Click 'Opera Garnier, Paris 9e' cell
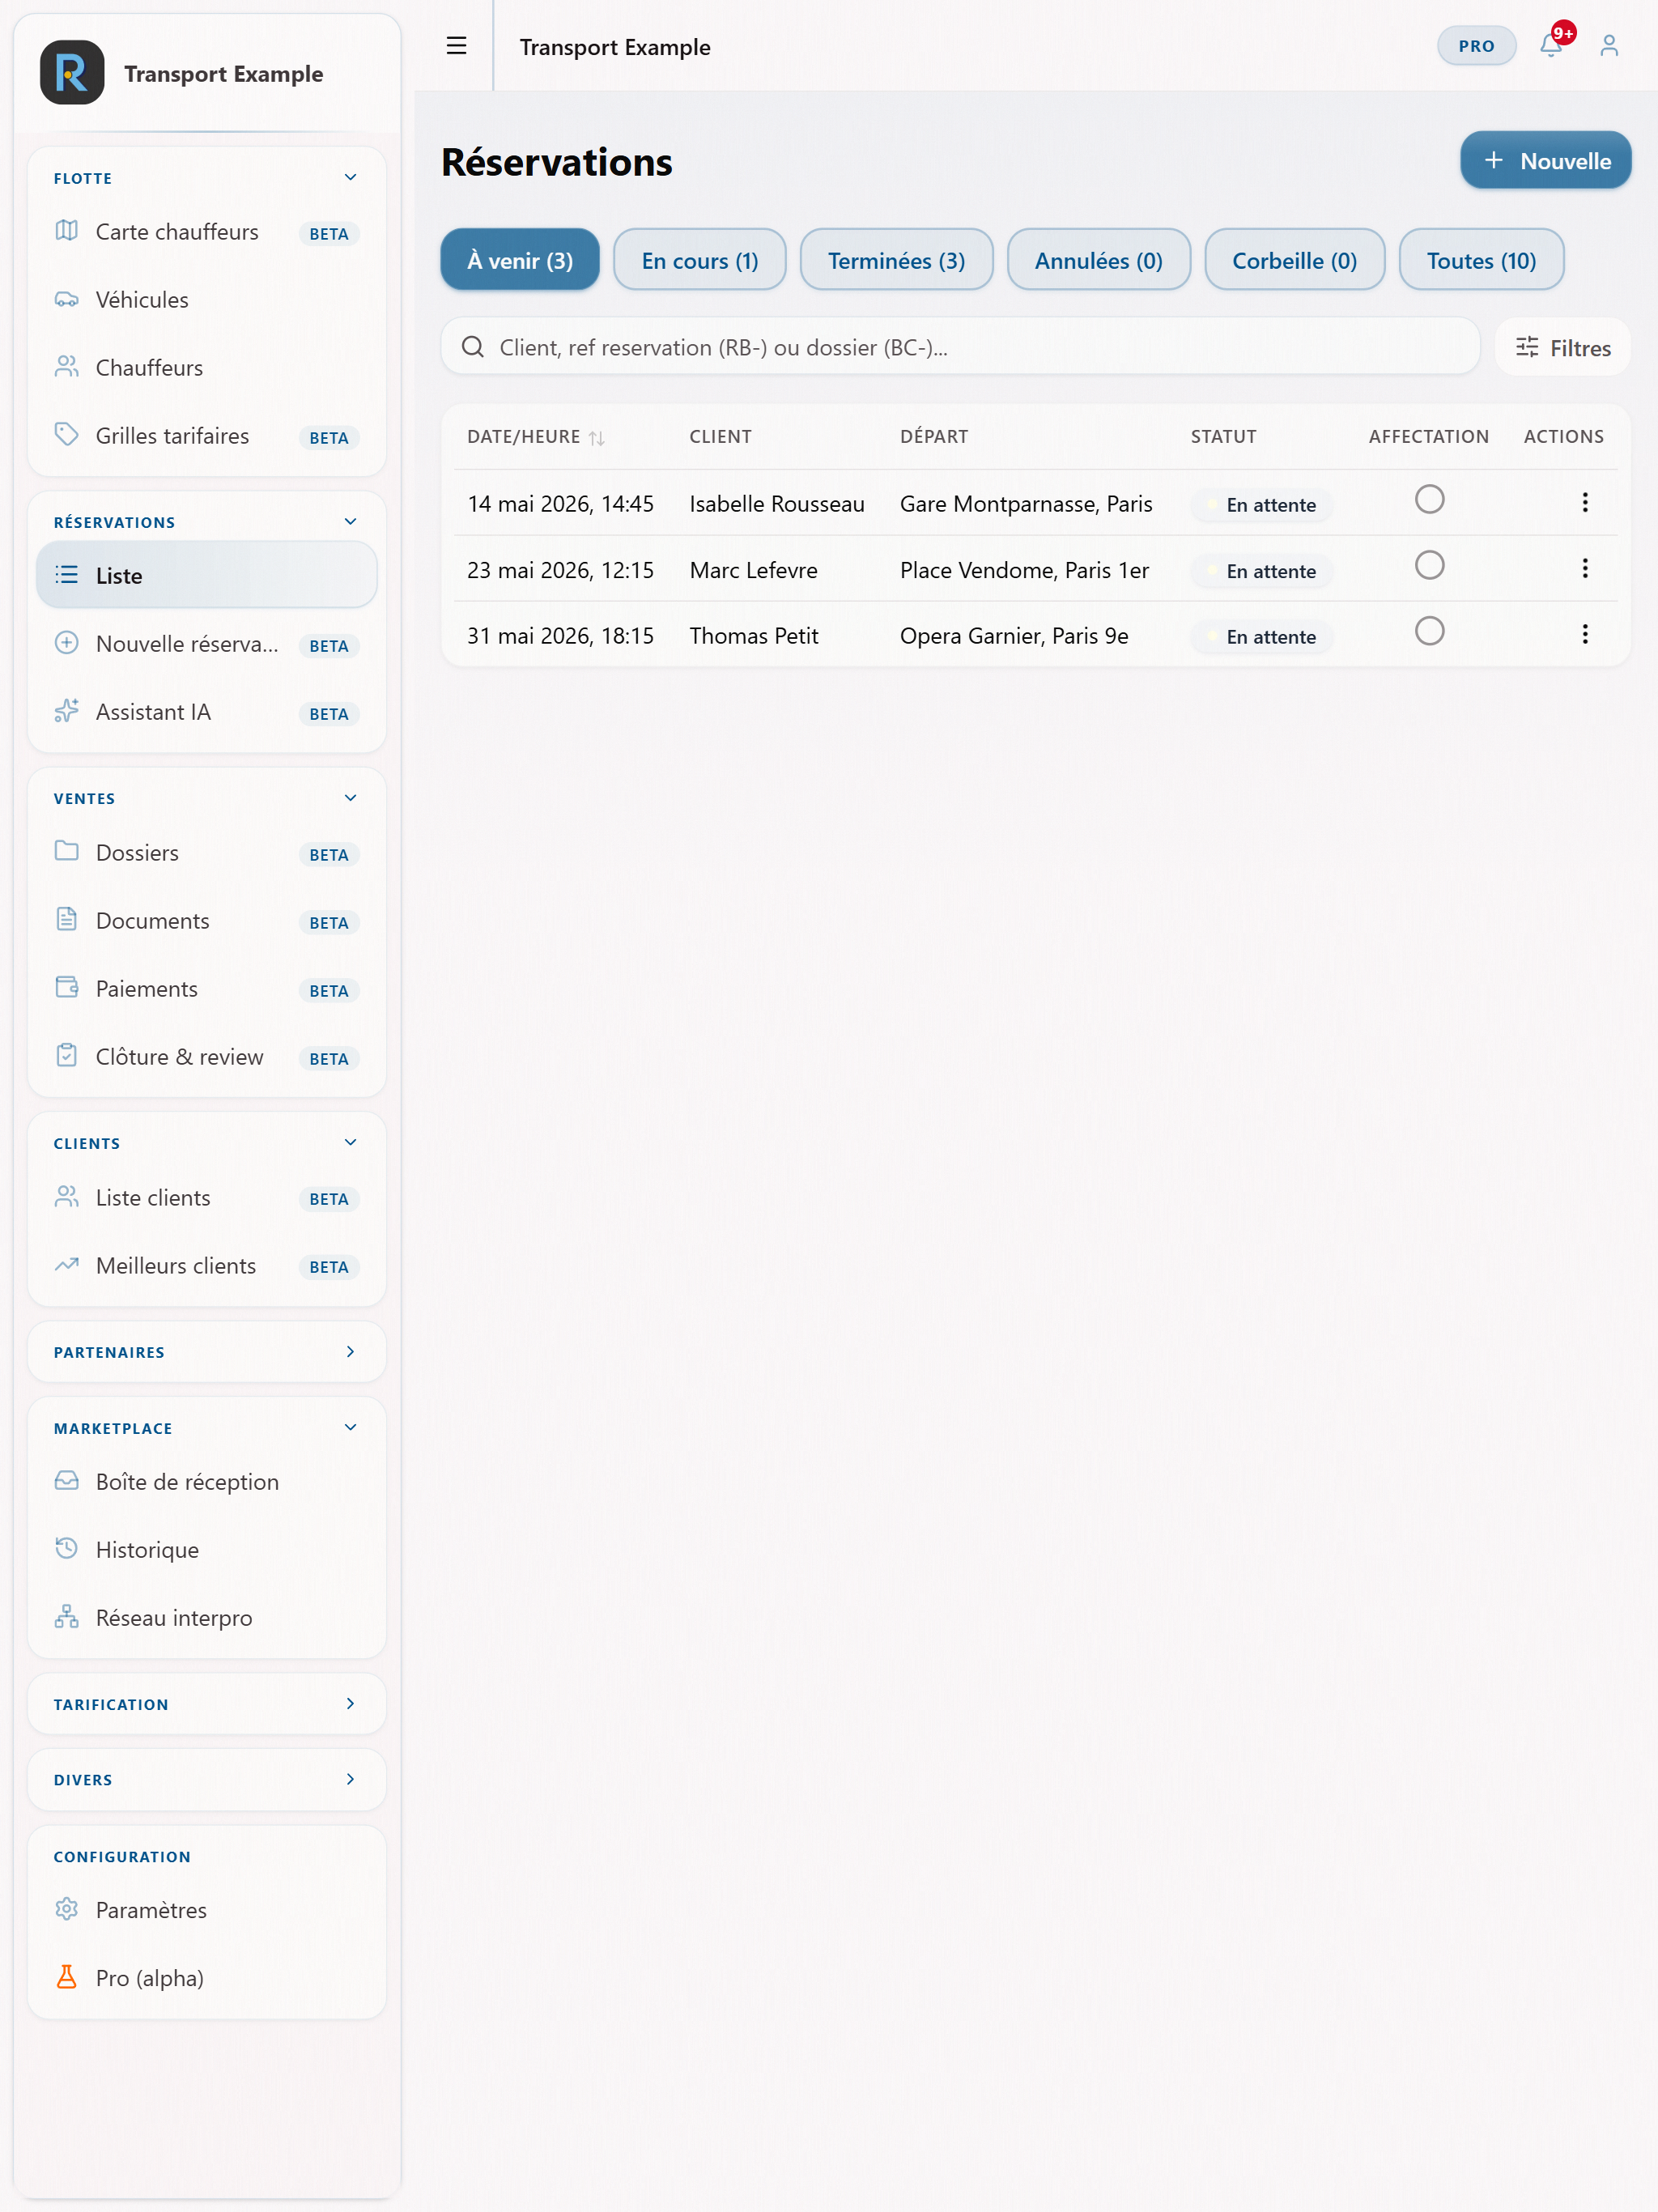This screenshot has width=1658, height=2212. pos(1014,635)
